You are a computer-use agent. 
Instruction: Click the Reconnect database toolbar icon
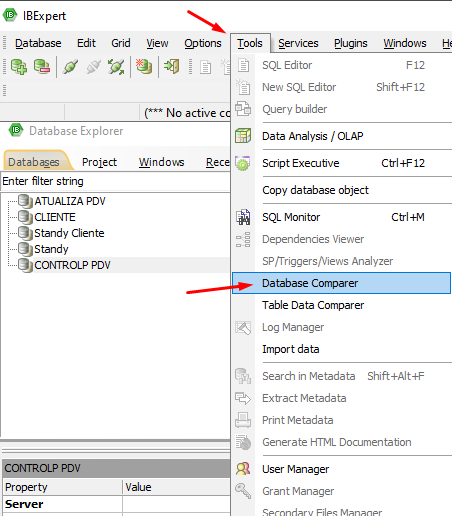116,67
